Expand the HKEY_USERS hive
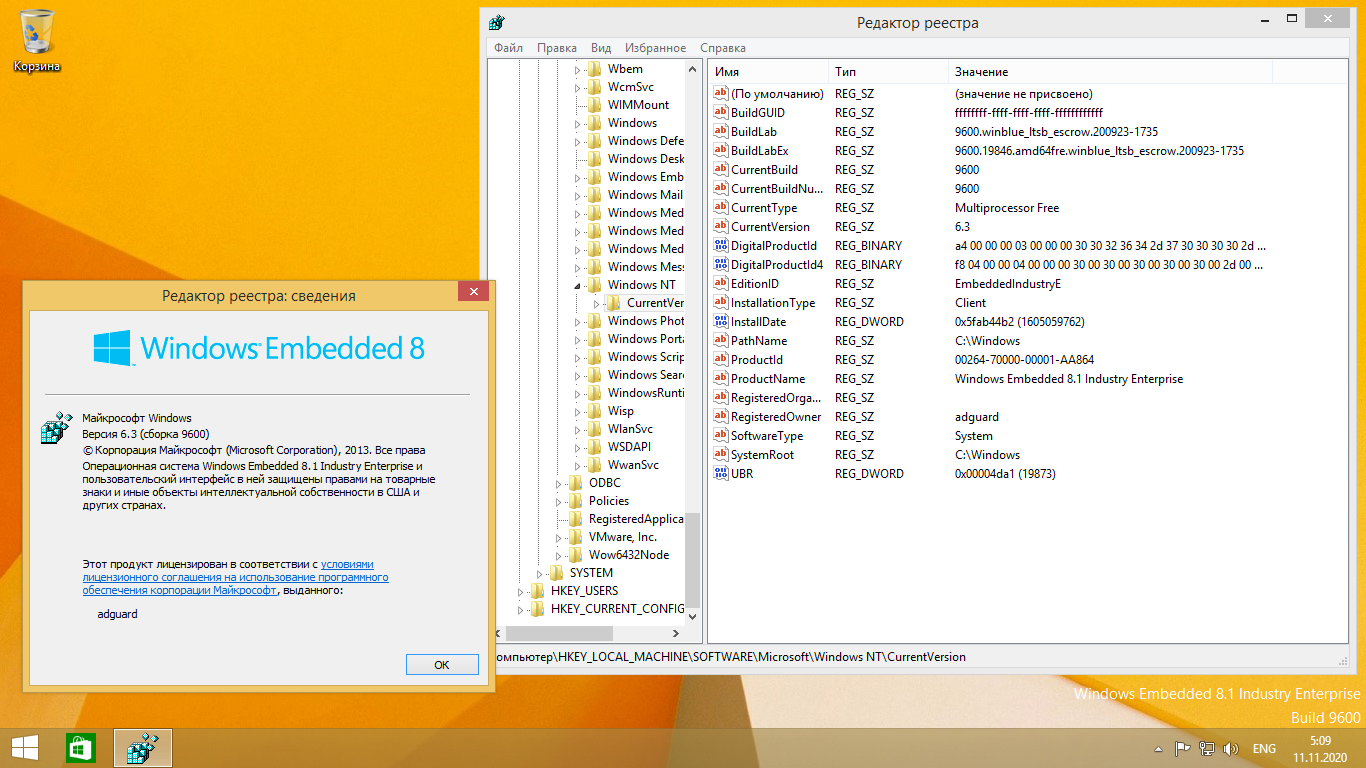 (x=520, y=591)
